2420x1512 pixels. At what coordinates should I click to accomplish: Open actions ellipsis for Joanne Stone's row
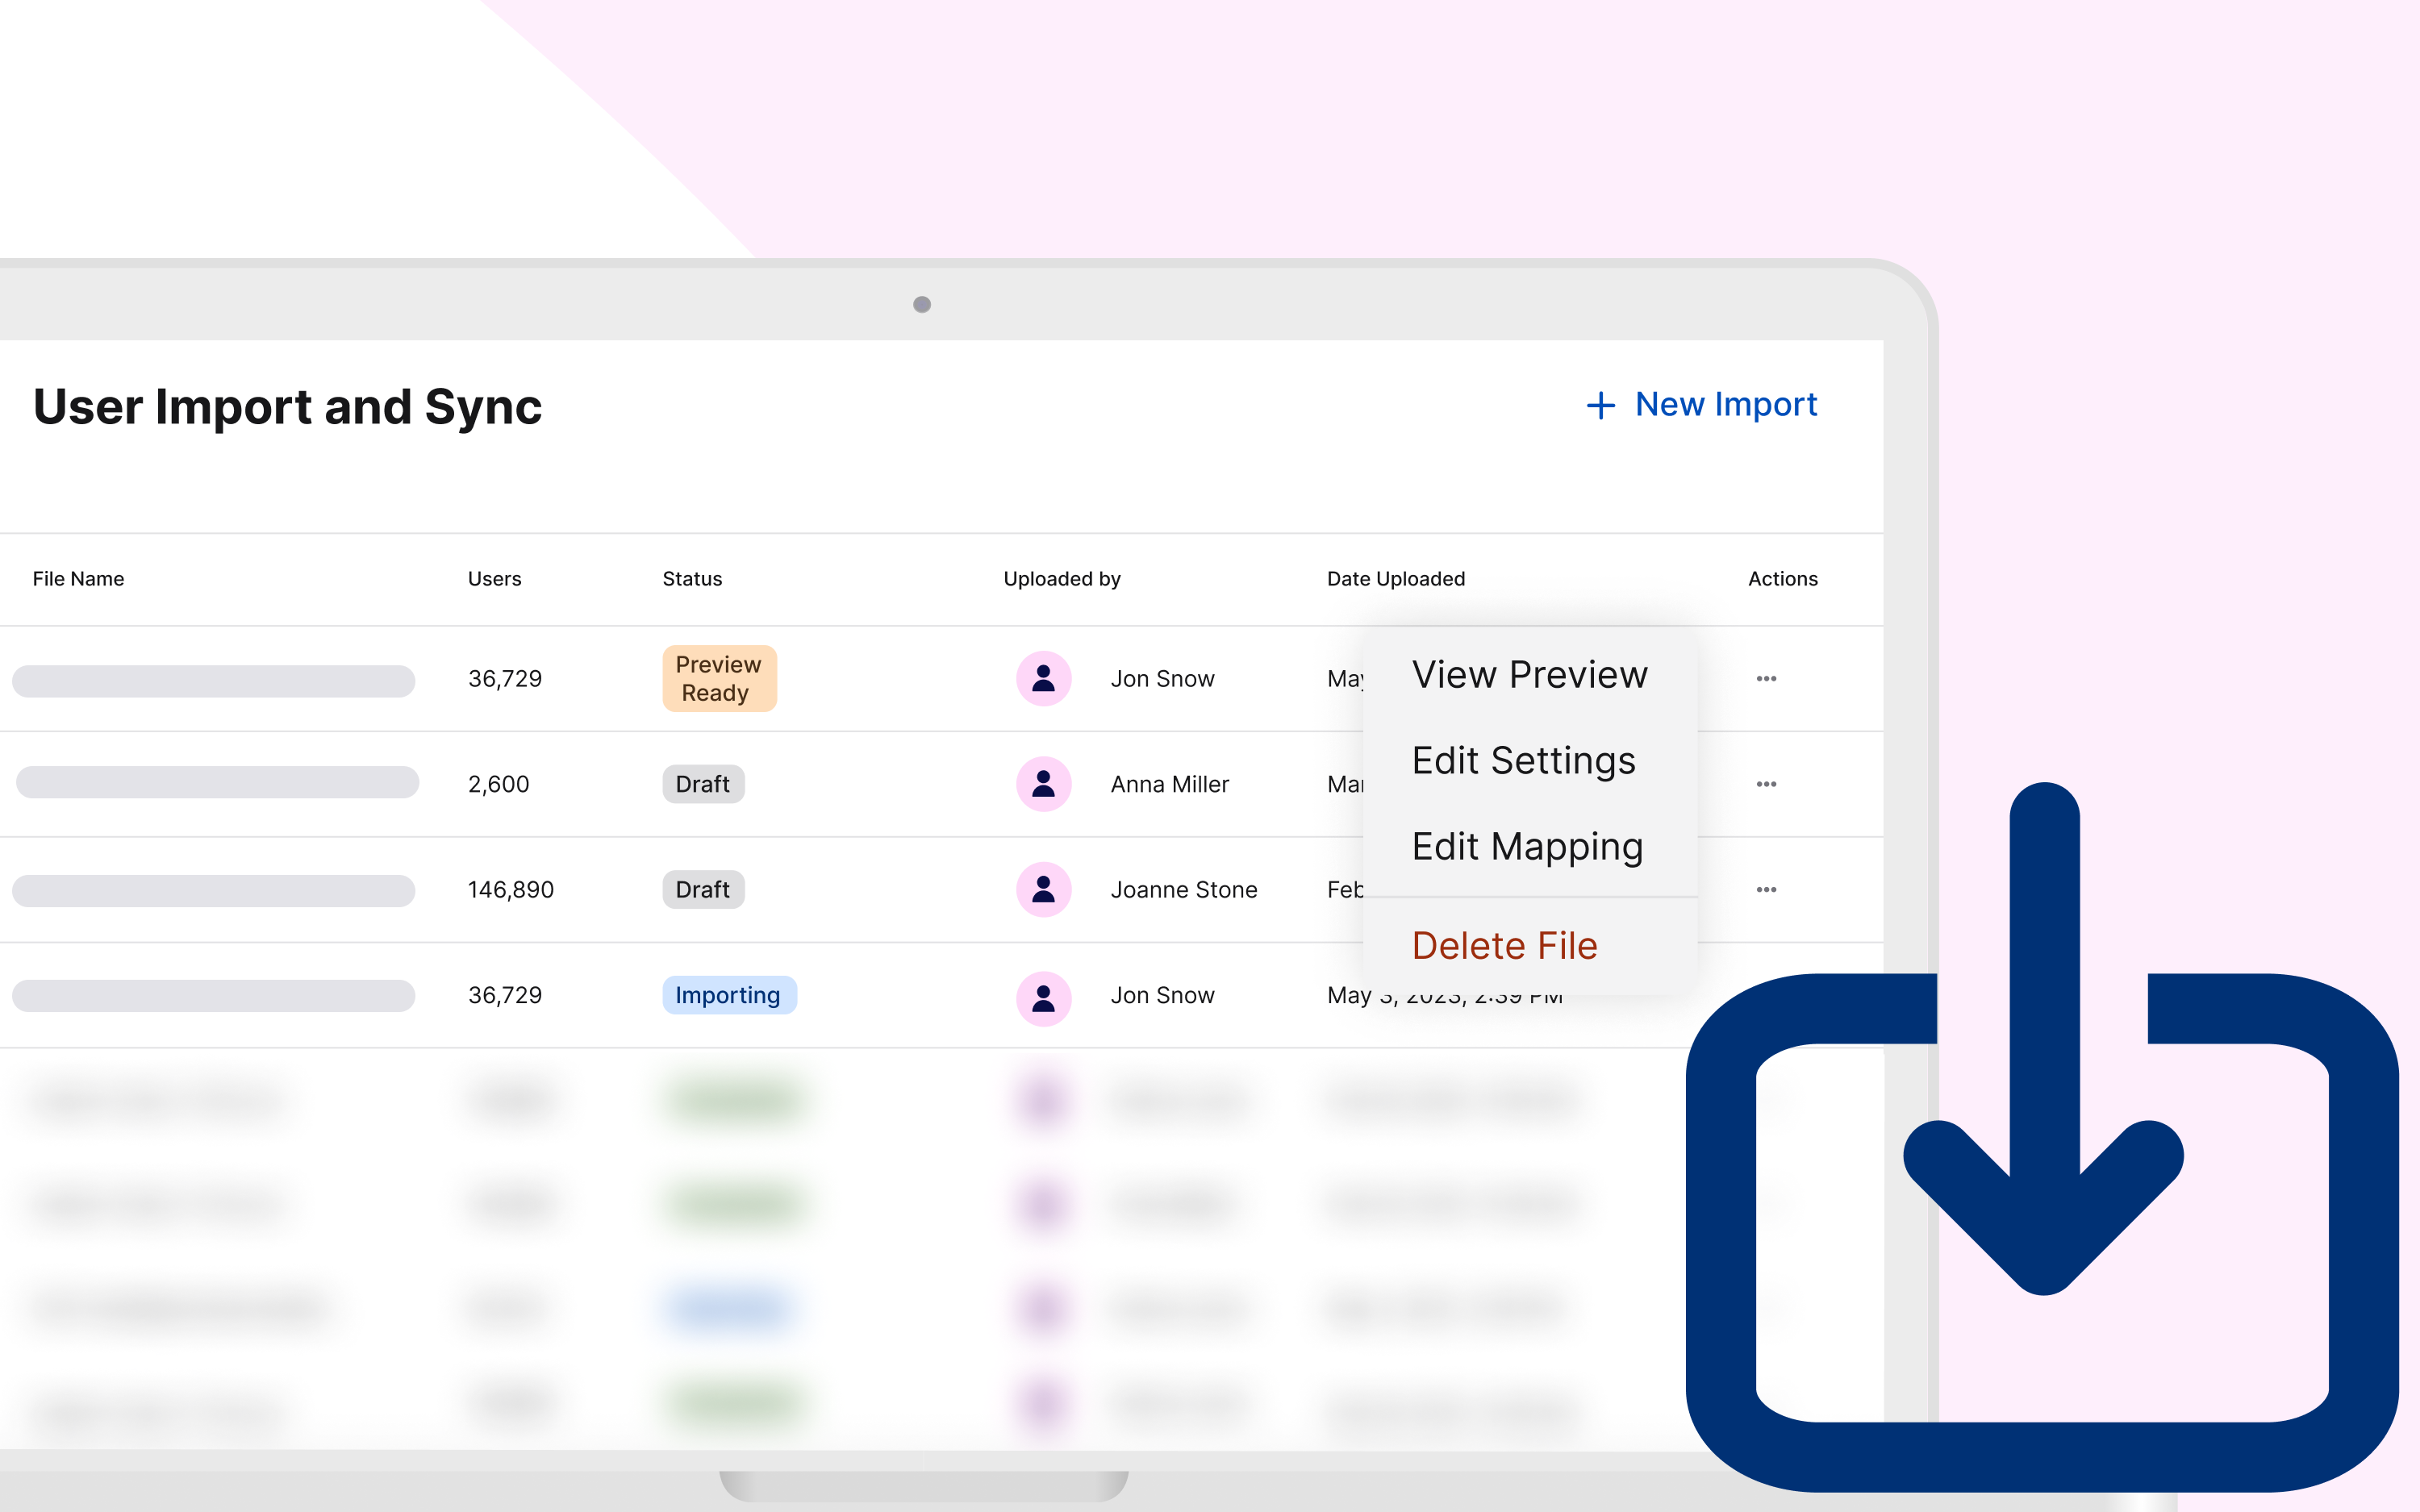click(x=1766, y=890)
